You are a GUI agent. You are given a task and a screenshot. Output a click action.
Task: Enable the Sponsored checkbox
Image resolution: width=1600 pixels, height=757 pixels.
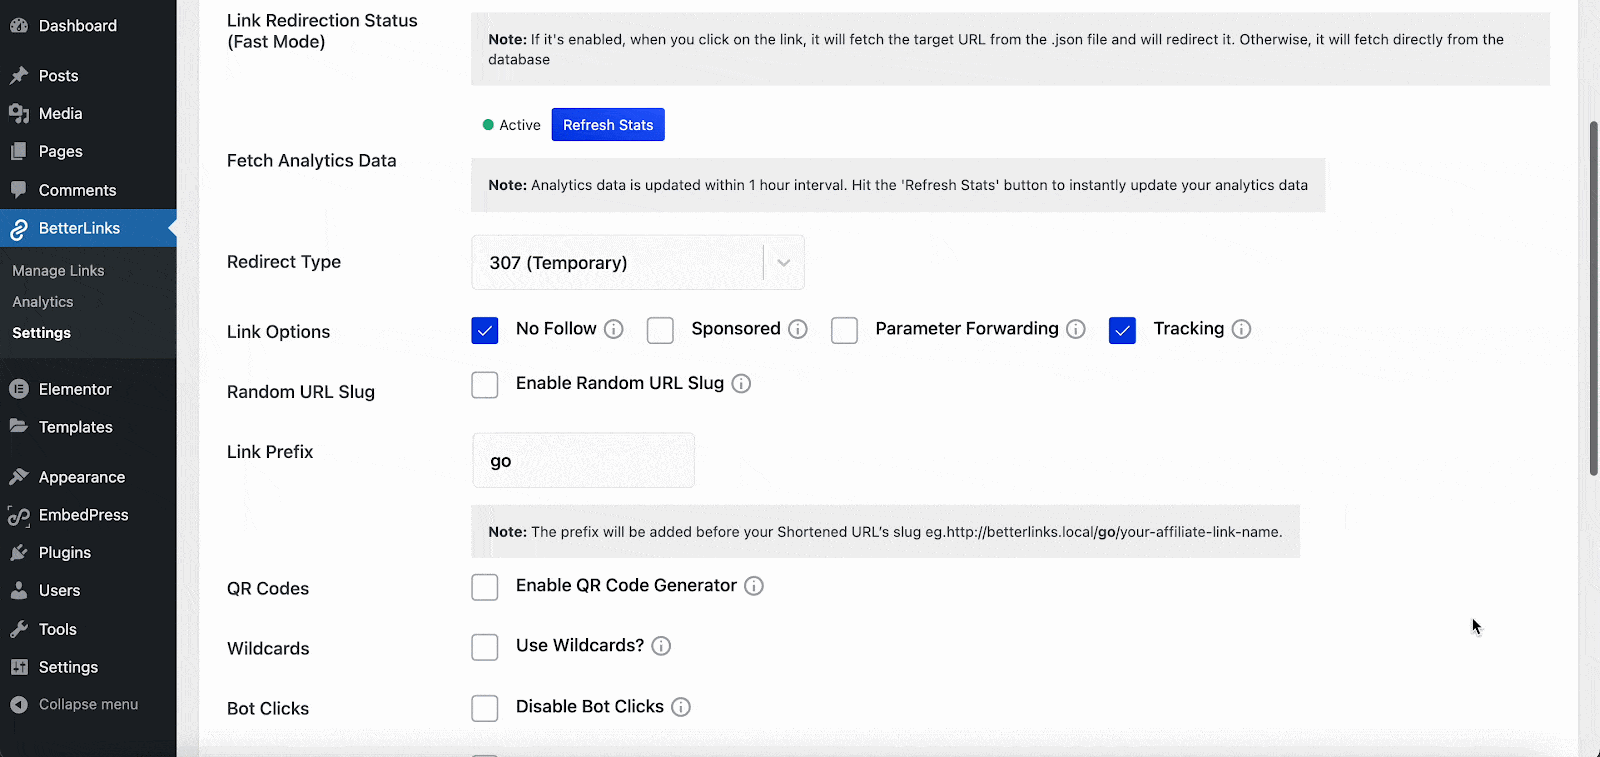[660, 330]
